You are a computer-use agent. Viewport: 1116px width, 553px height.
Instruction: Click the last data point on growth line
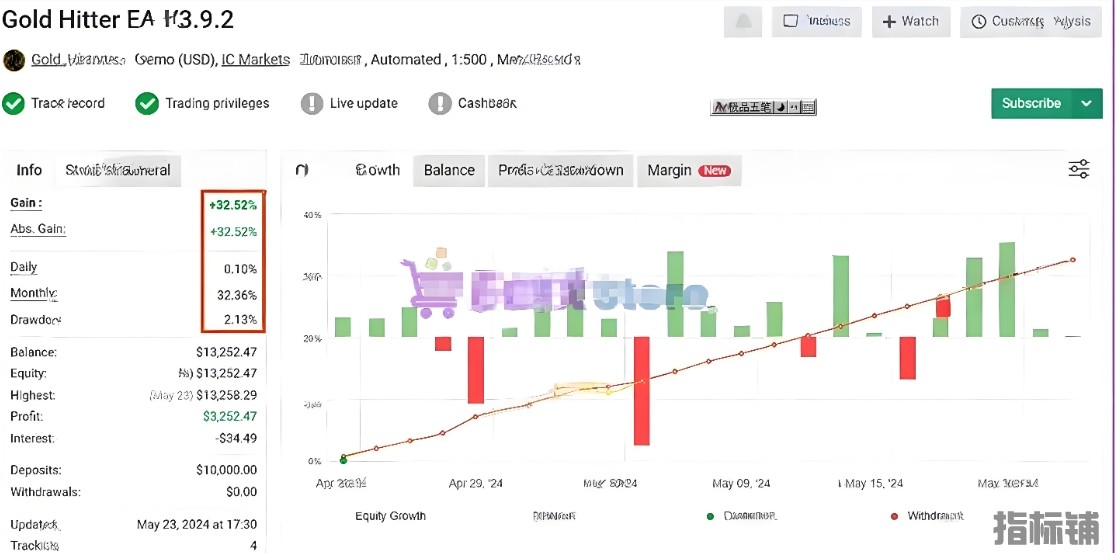click(1073, 260)
